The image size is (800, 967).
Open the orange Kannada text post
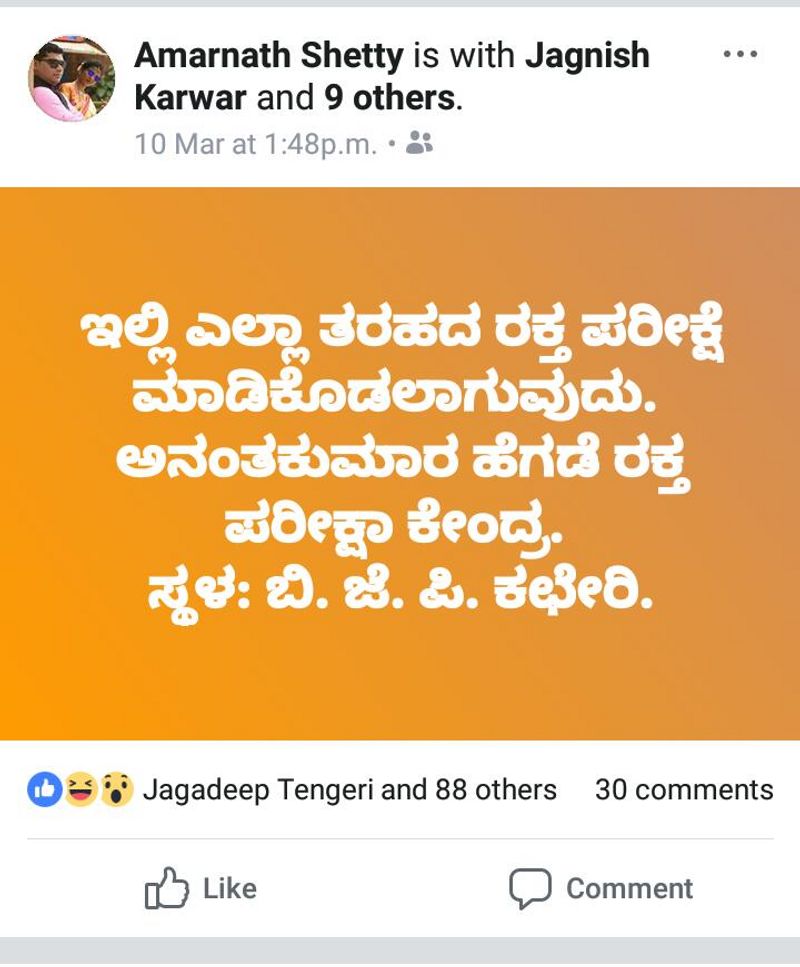click(x=400, y=463)
